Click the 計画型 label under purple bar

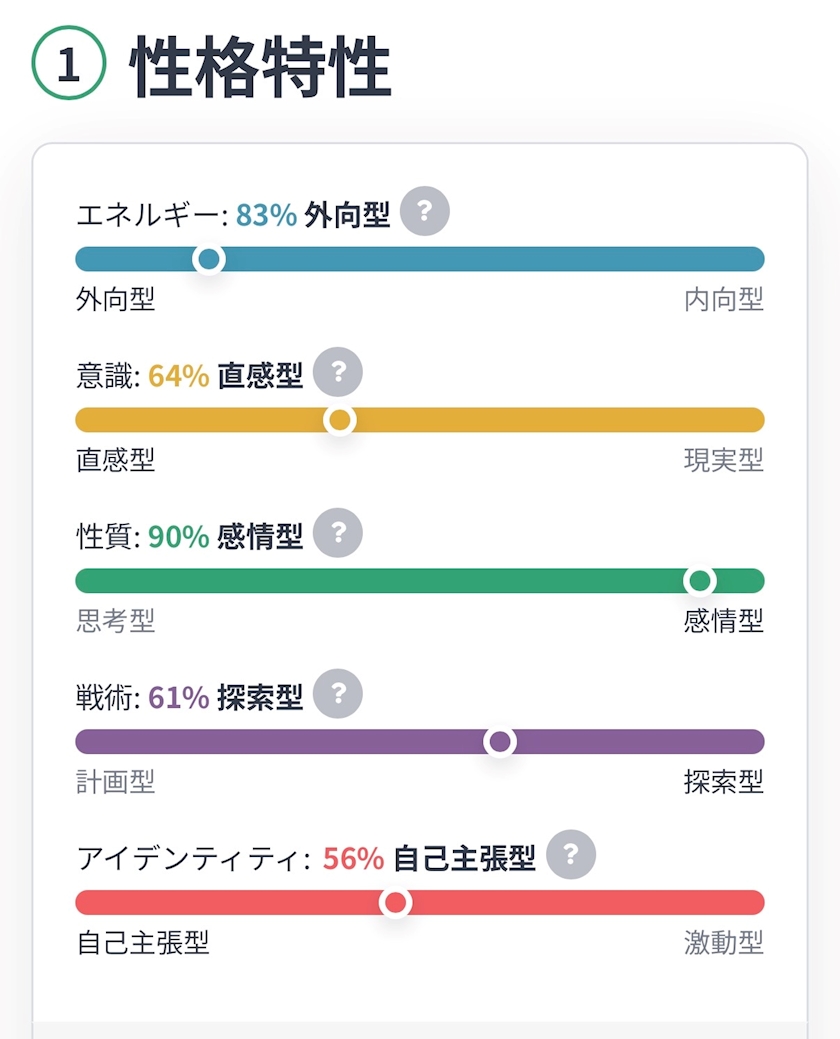pos(116,782)
